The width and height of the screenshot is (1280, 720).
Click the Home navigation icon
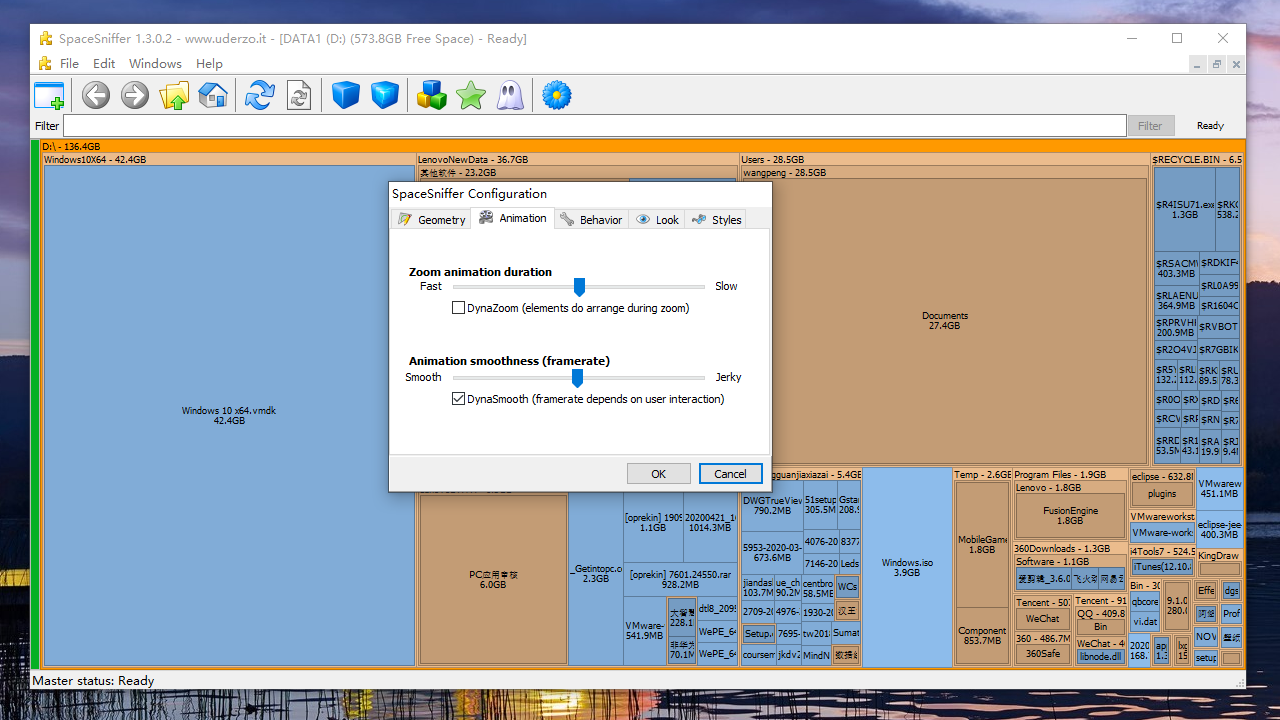(x=213, y=95)
